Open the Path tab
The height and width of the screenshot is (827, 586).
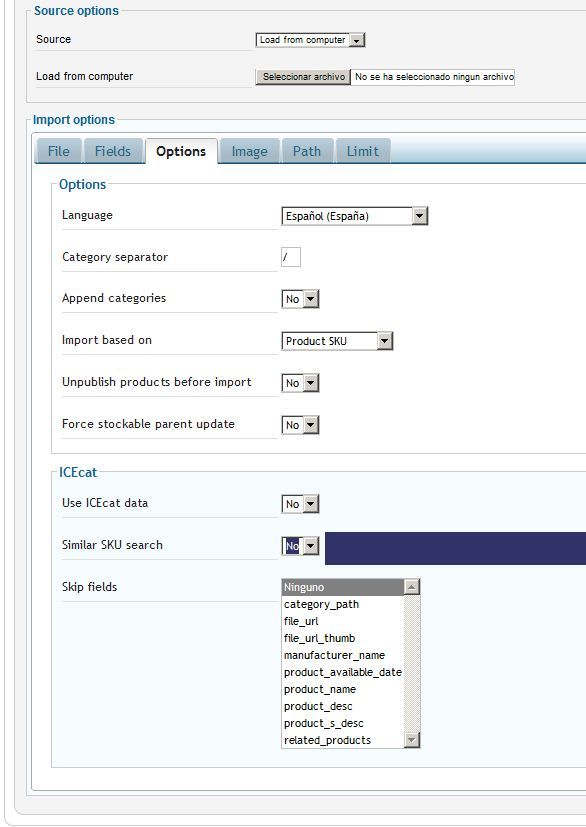pos(307,151)
